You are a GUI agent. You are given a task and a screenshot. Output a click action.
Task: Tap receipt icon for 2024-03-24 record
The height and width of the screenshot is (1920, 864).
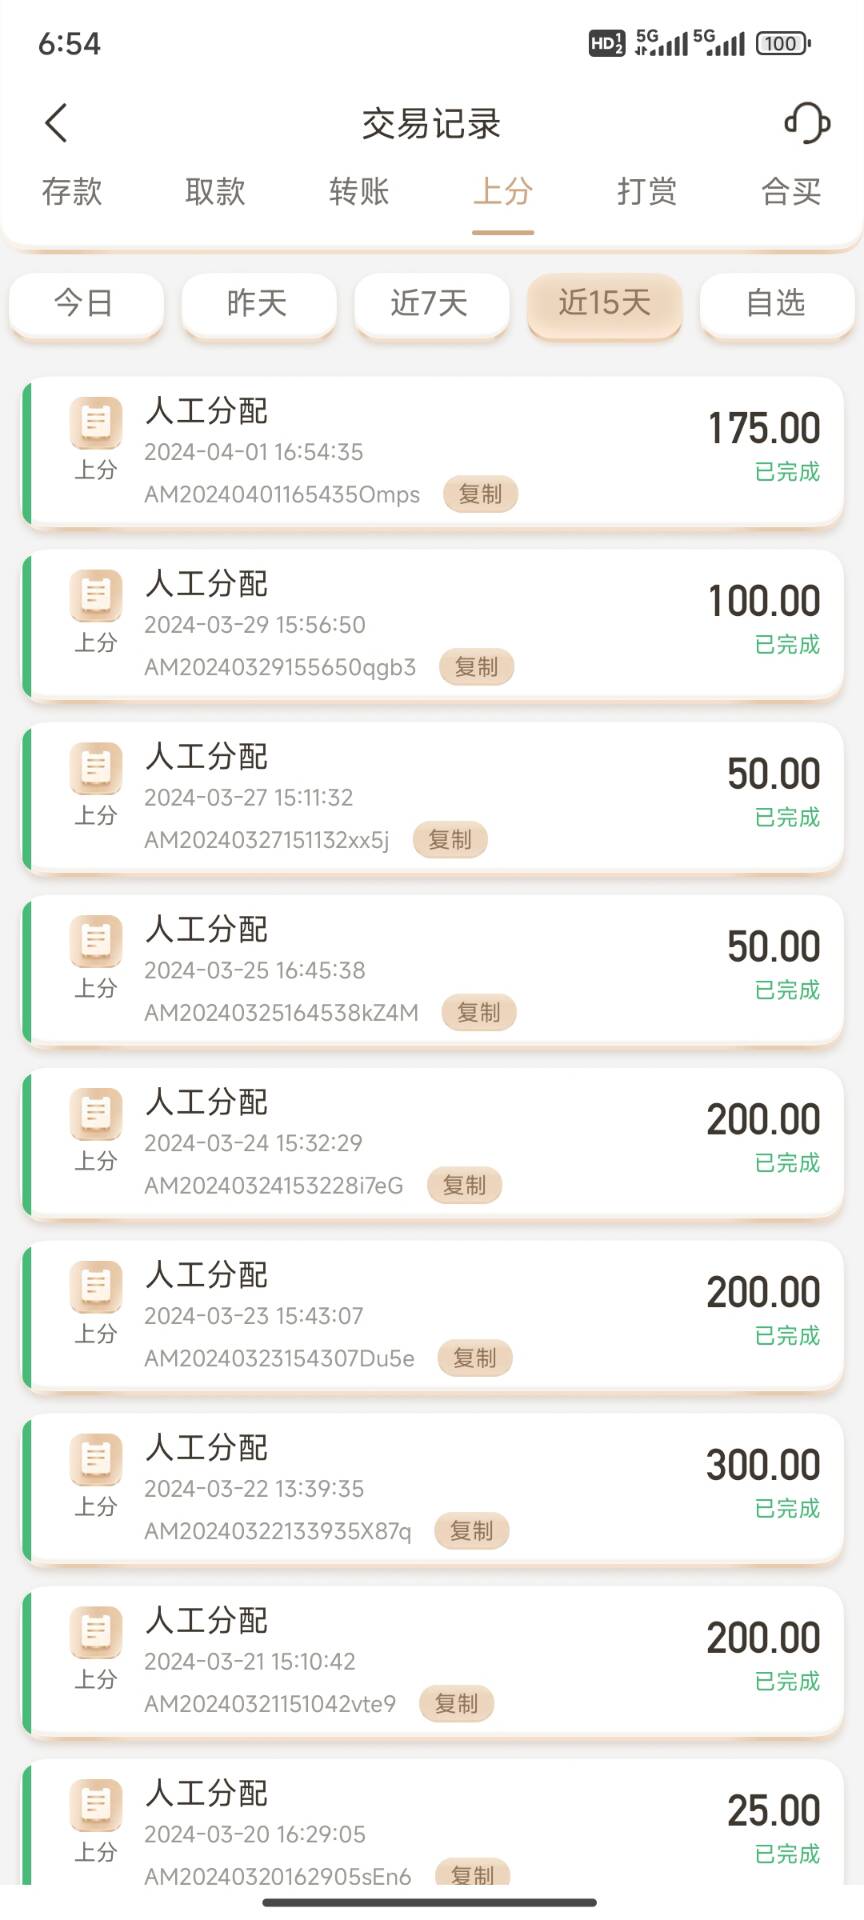coord(96,1113)
